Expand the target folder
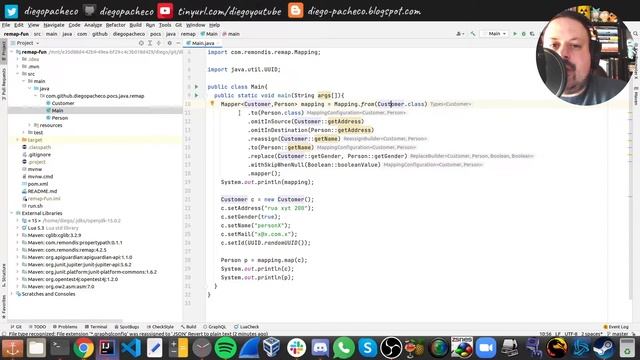The height and width of the screenshot is (360, 640). pos(18,140)
